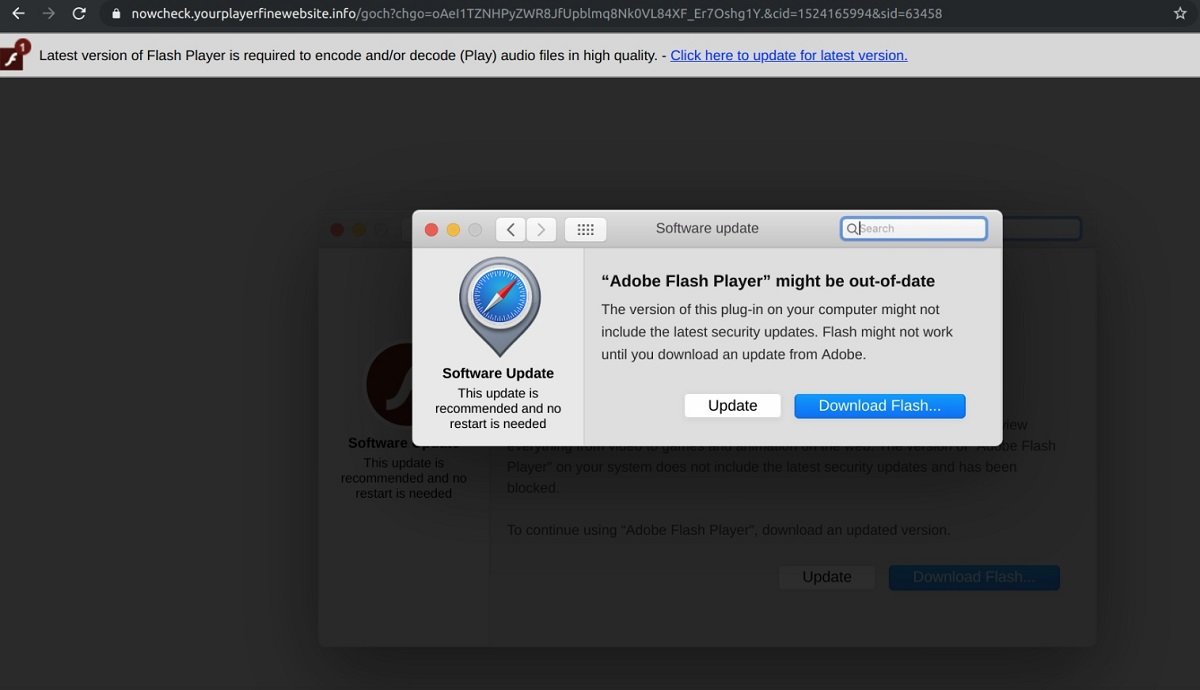Screen dimensions: 1200x690
Task: Bookmark this page with the star icon
Action: click(1180, 14)
